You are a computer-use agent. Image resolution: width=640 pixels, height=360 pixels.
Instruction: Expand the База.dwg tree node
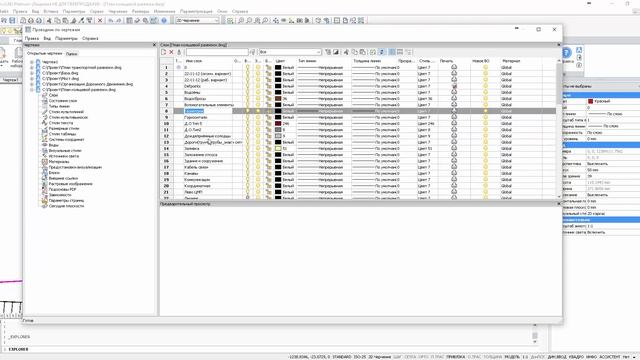[32, 73]
